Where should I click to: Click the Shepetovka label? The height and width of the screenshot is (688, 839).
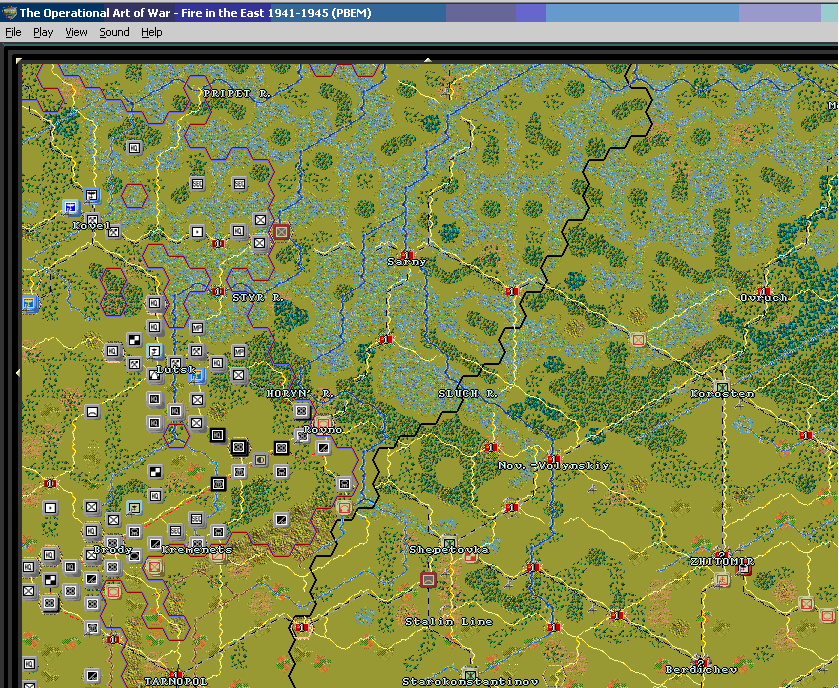pyautogui.click(x=449, y=549)
